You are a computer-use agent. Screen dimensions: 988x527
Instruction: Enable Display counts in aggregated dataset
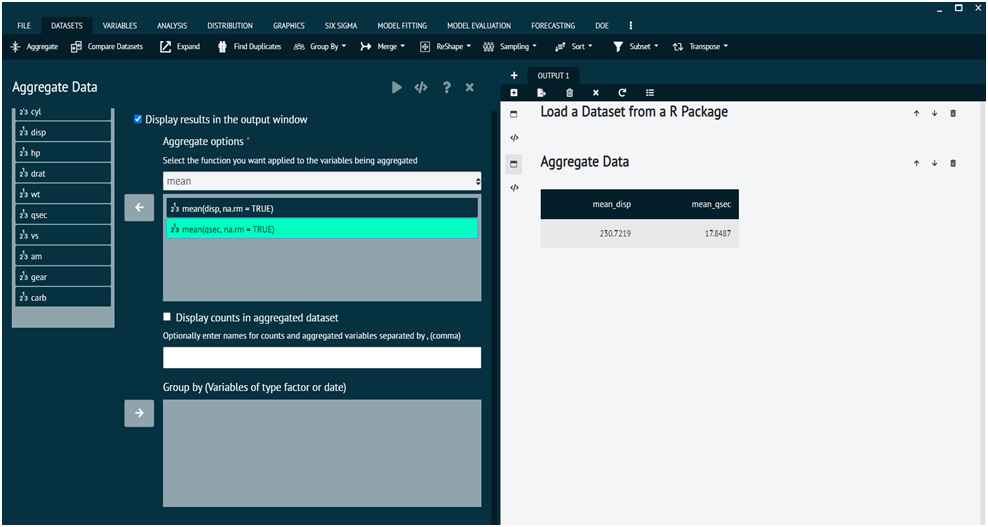(x=168, y=317)
